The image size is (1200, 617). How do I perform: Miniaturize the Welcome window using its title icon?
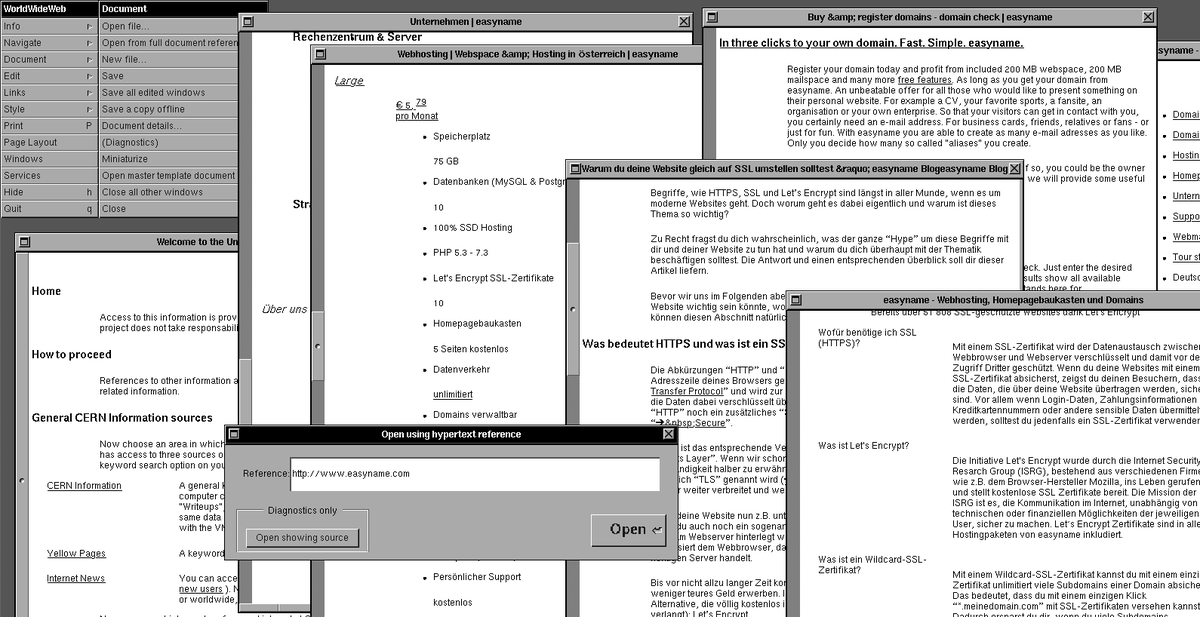click(25, 242)
